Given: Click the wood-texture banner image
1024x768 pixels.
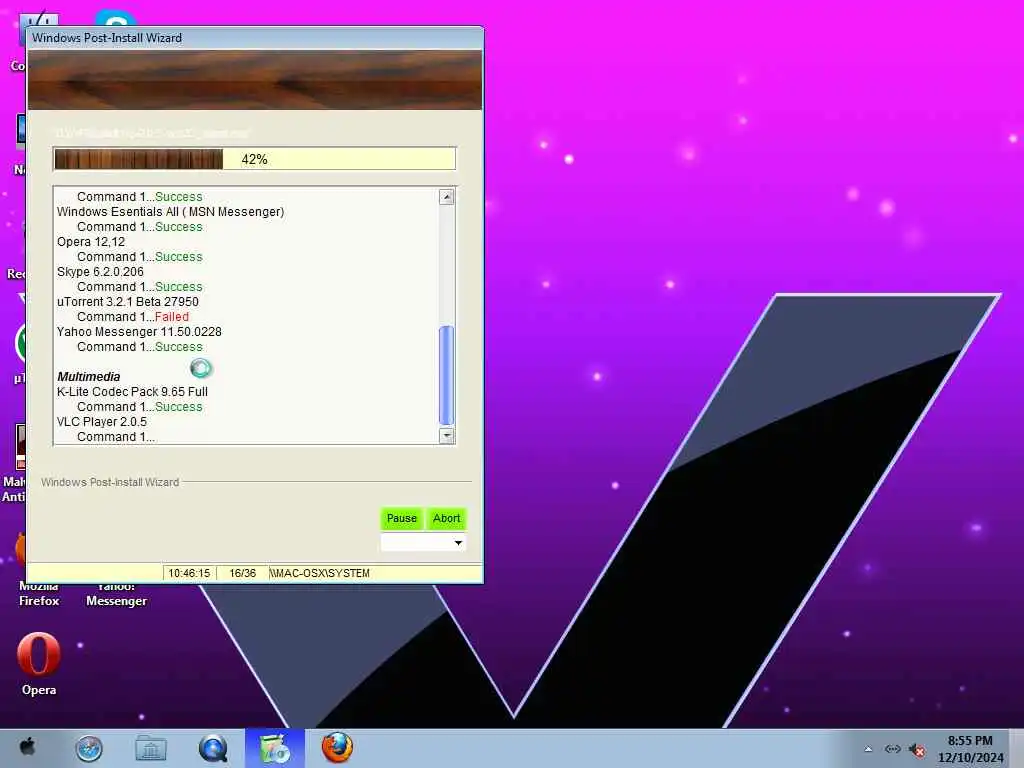Looking at the screenshot, I should (x=255, y=80).
